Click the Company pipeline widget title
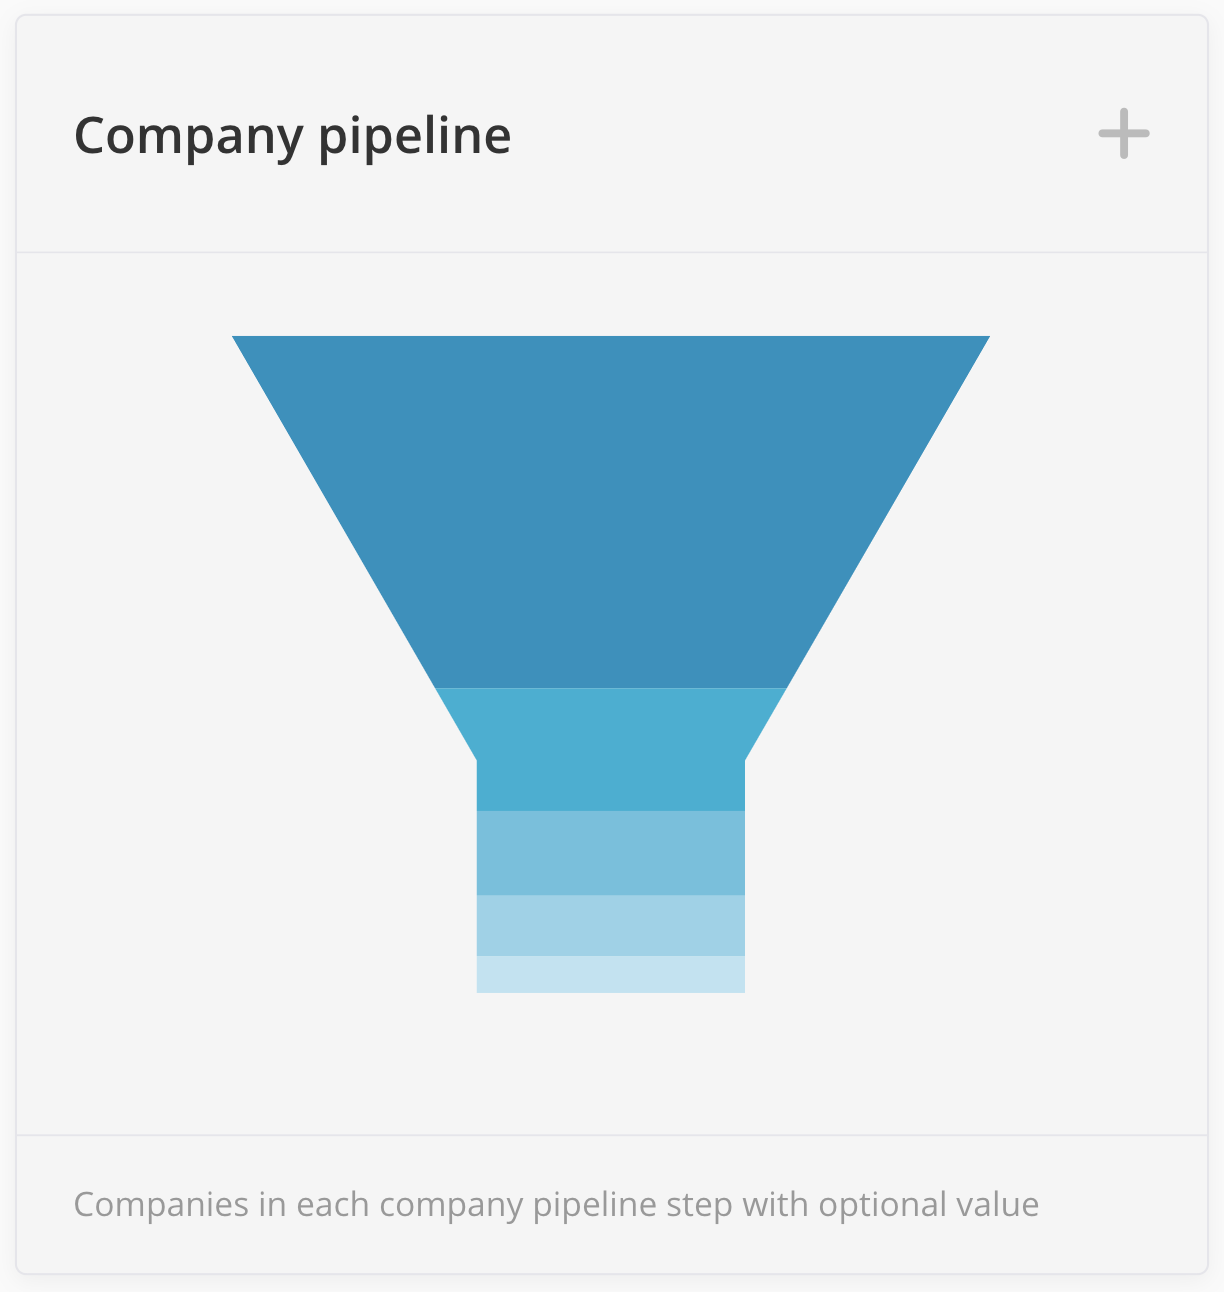1224x1292 pixels. click(x=292, y=136)
